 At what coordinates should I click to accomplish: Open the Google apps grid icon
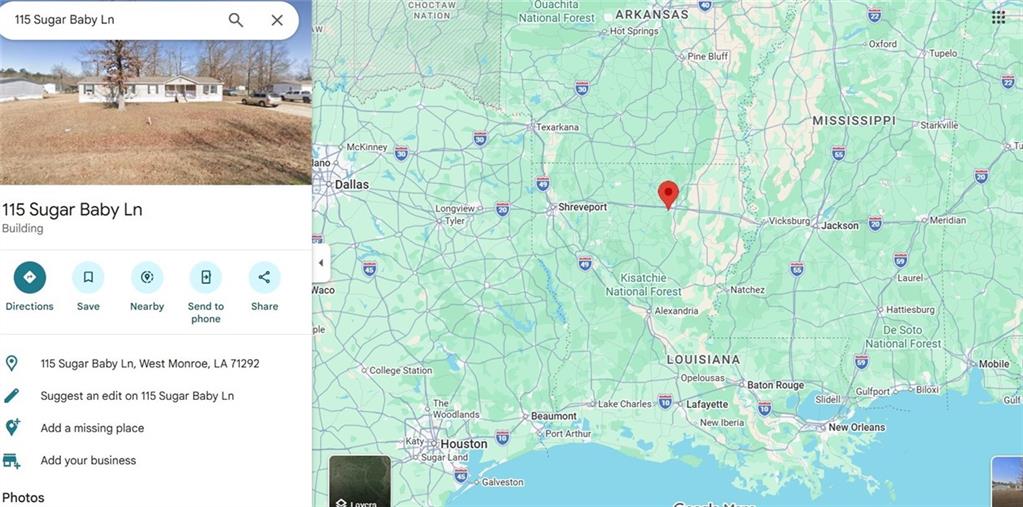point(998,18)
